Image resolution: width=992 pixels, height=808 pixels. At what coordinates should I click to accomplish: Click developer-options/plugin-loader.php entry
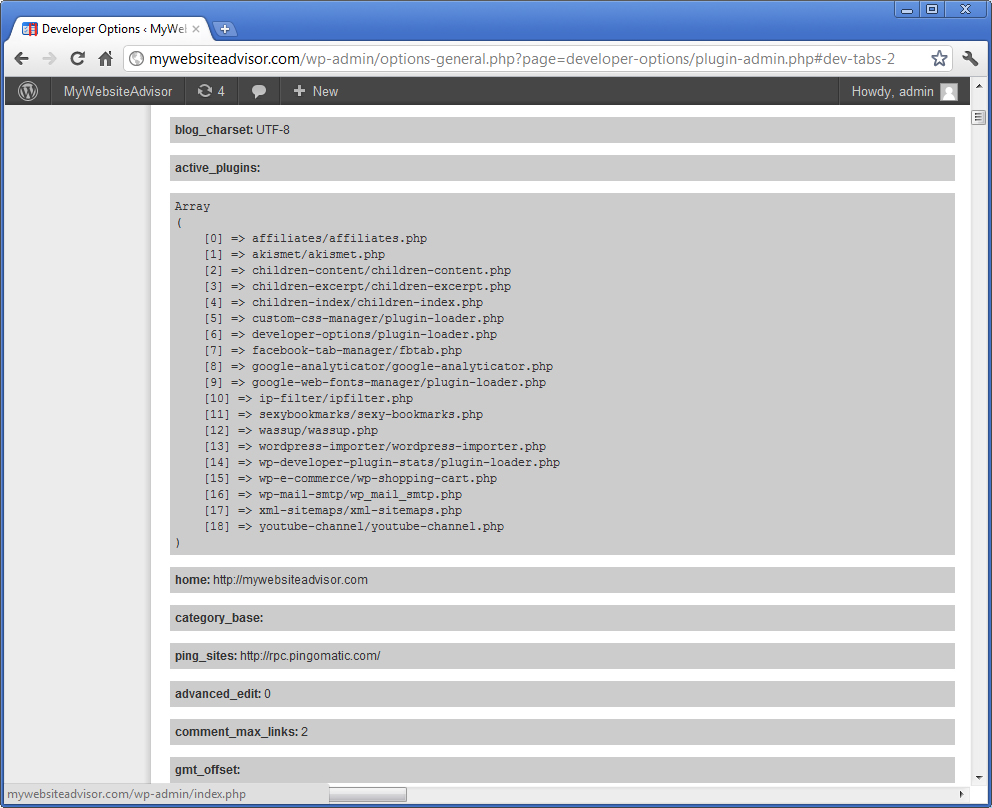(375, 334)
